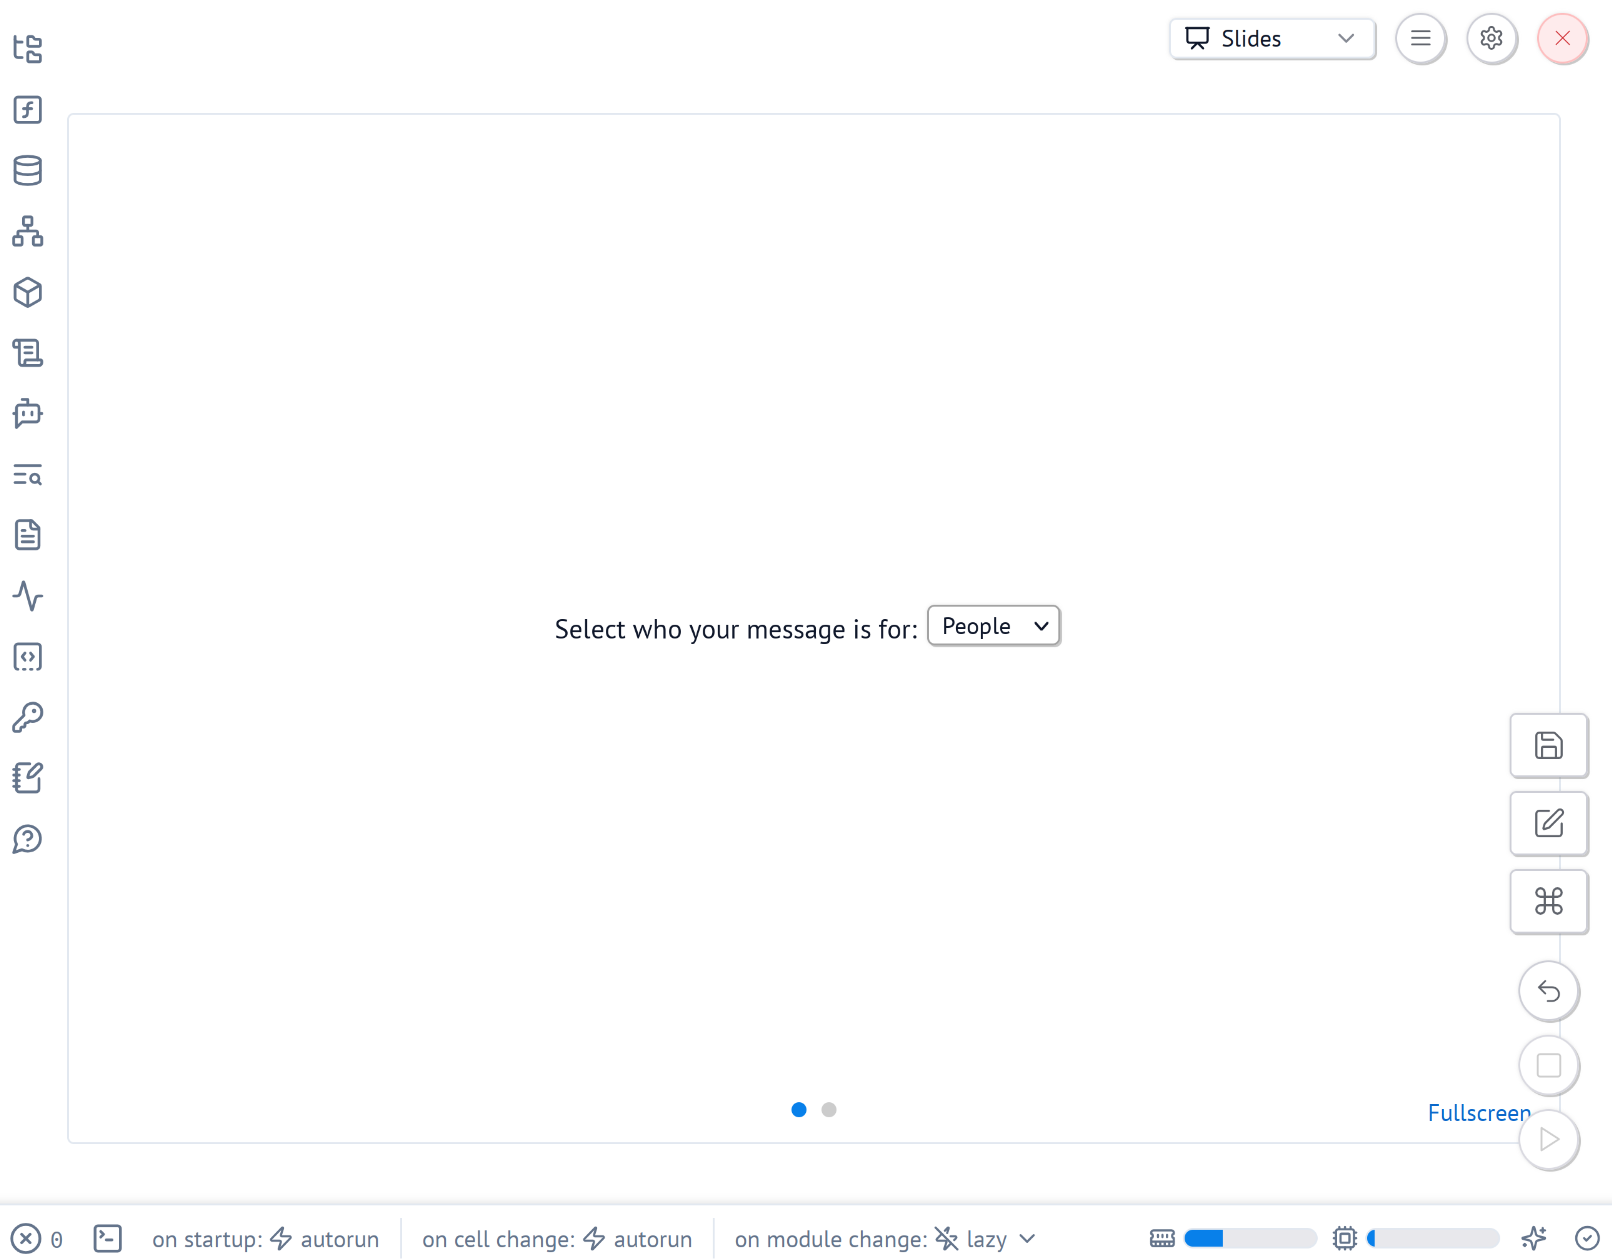Open the scratchpad notebook icon

[x=28, y=778]
